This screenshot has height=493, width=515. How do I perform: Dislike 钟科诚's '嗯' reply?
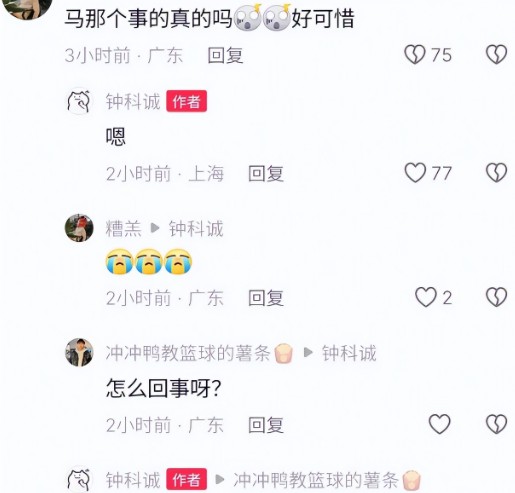coord(496,173)
